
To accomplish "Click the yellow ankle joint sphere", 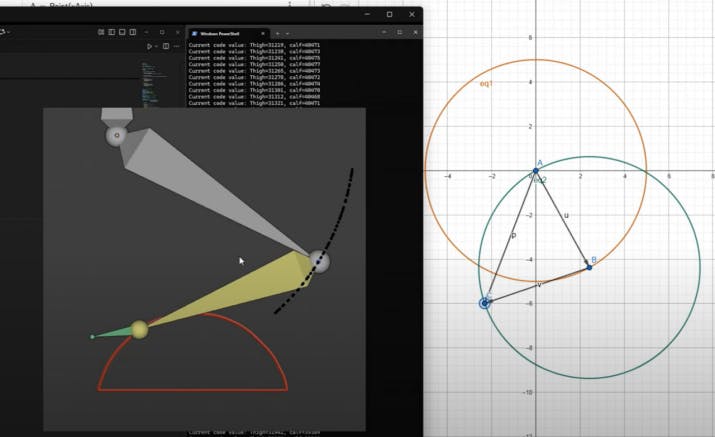I will [139, 329].
